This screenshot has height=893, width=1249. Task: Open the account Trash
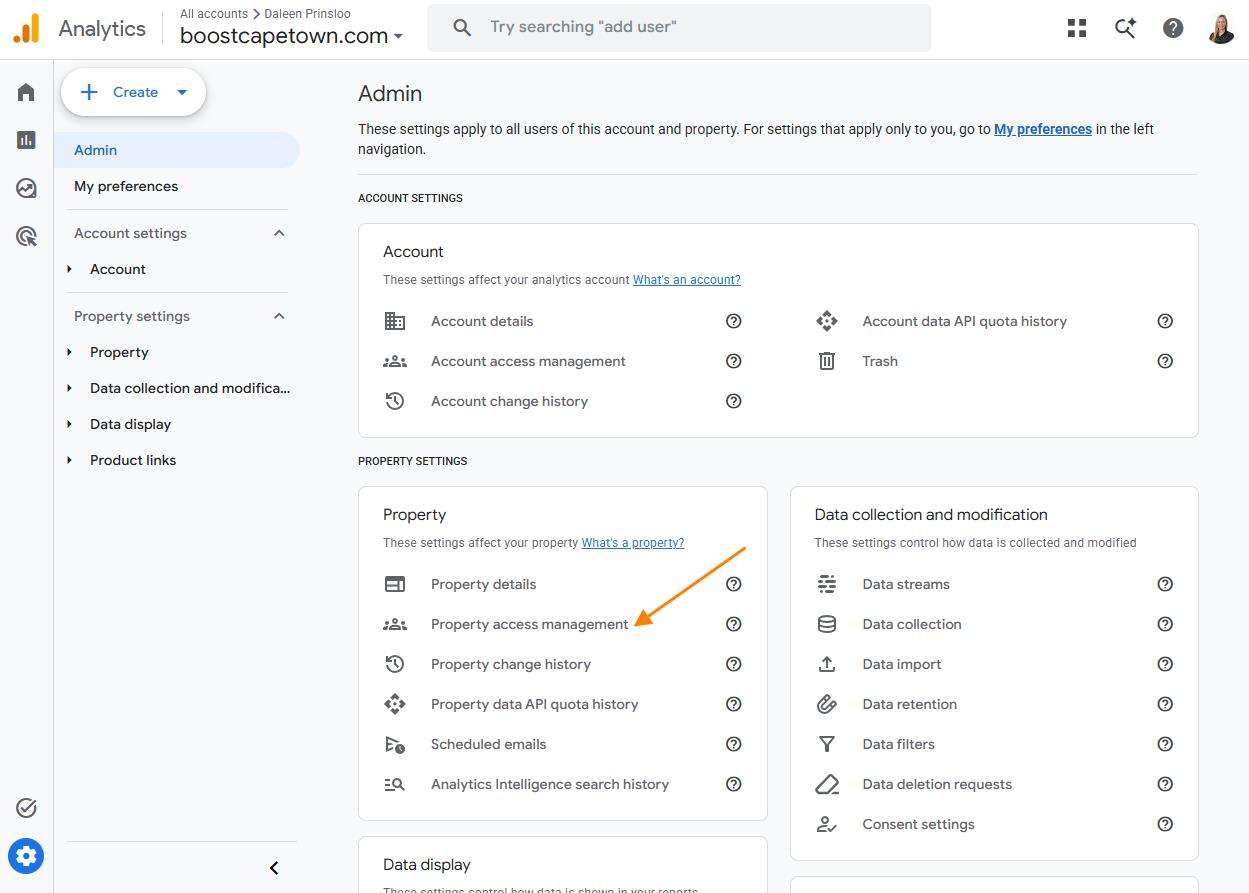pos(880,361)
